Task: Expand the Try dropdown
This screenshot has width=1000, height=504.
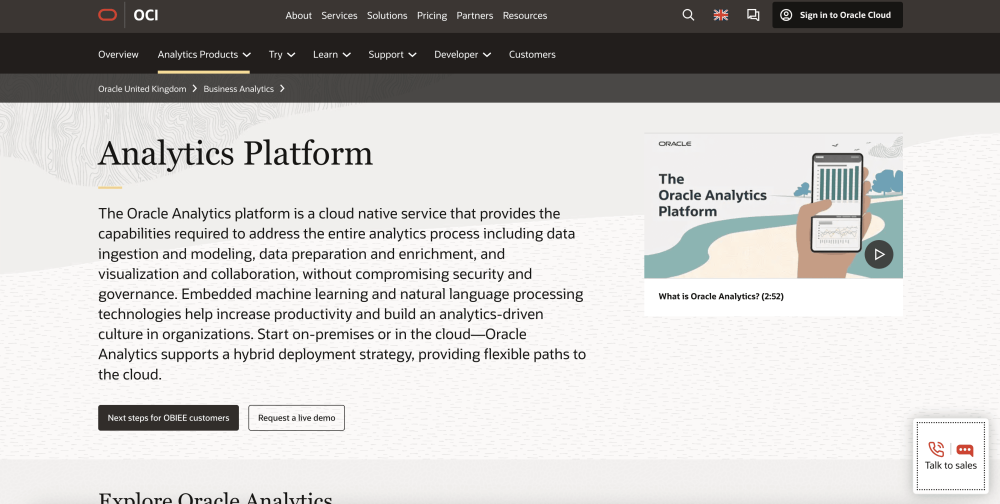Action: 282,54
